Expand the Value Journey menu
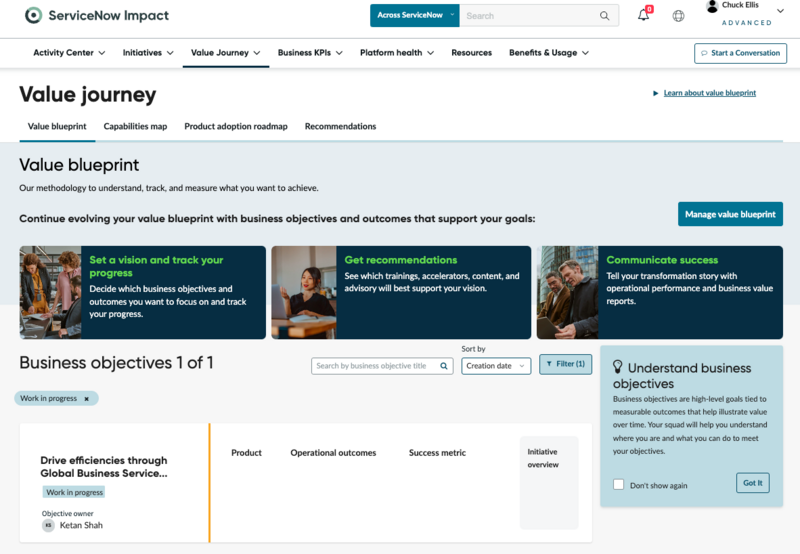This screenshot has width=800, height=554. pos(226,53)
